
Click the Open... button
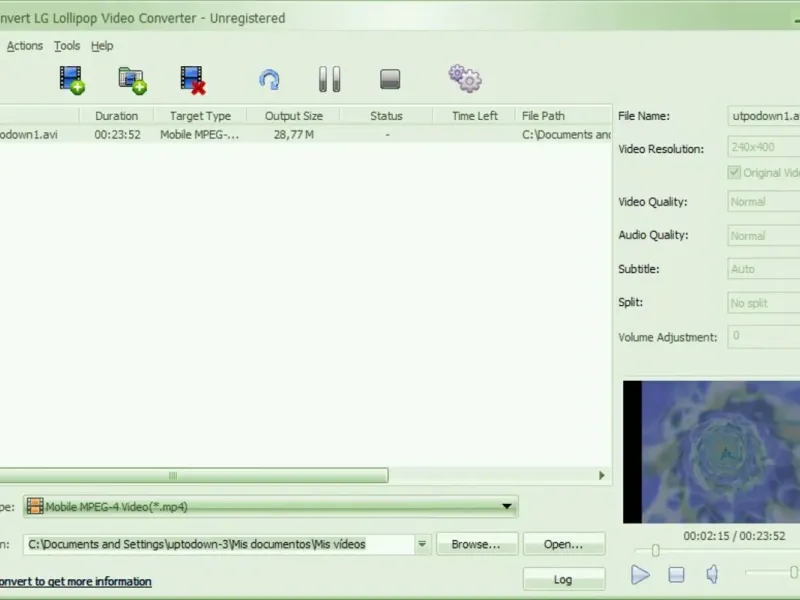(x=564, y=544)
